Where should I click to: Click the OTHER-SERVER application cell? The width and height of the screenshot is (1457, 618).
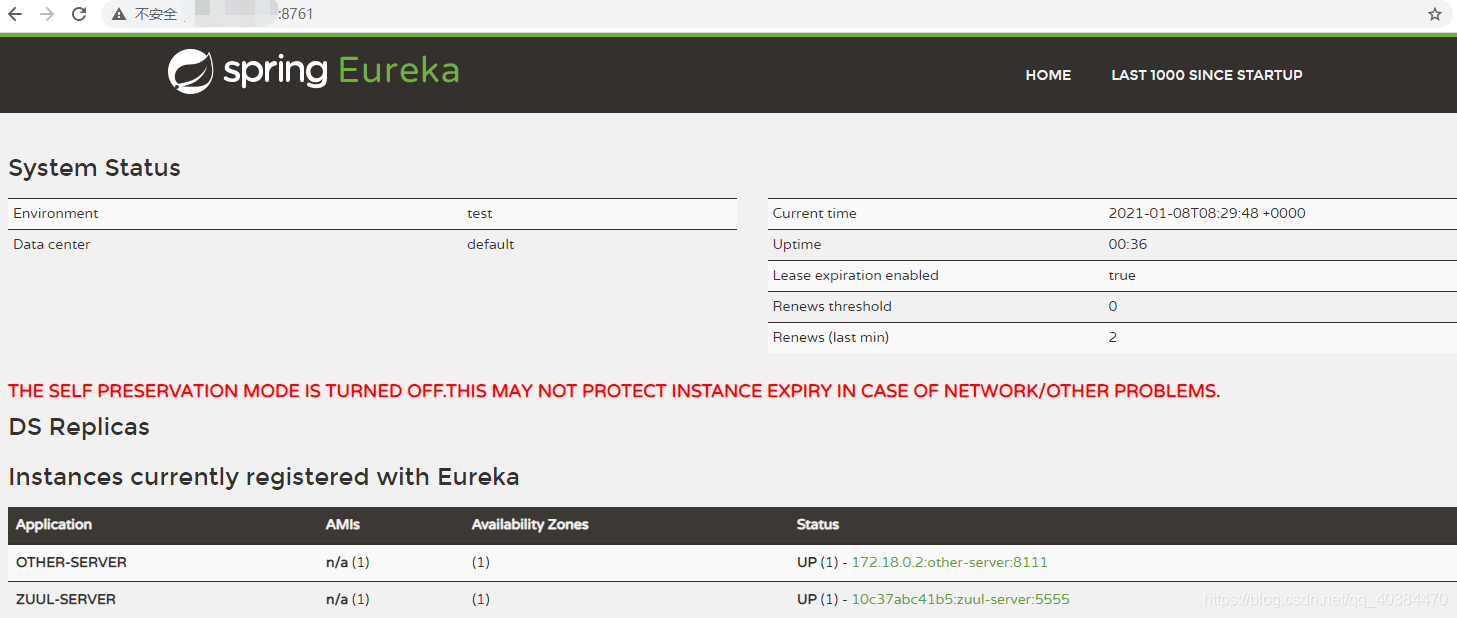pos(72,562)
